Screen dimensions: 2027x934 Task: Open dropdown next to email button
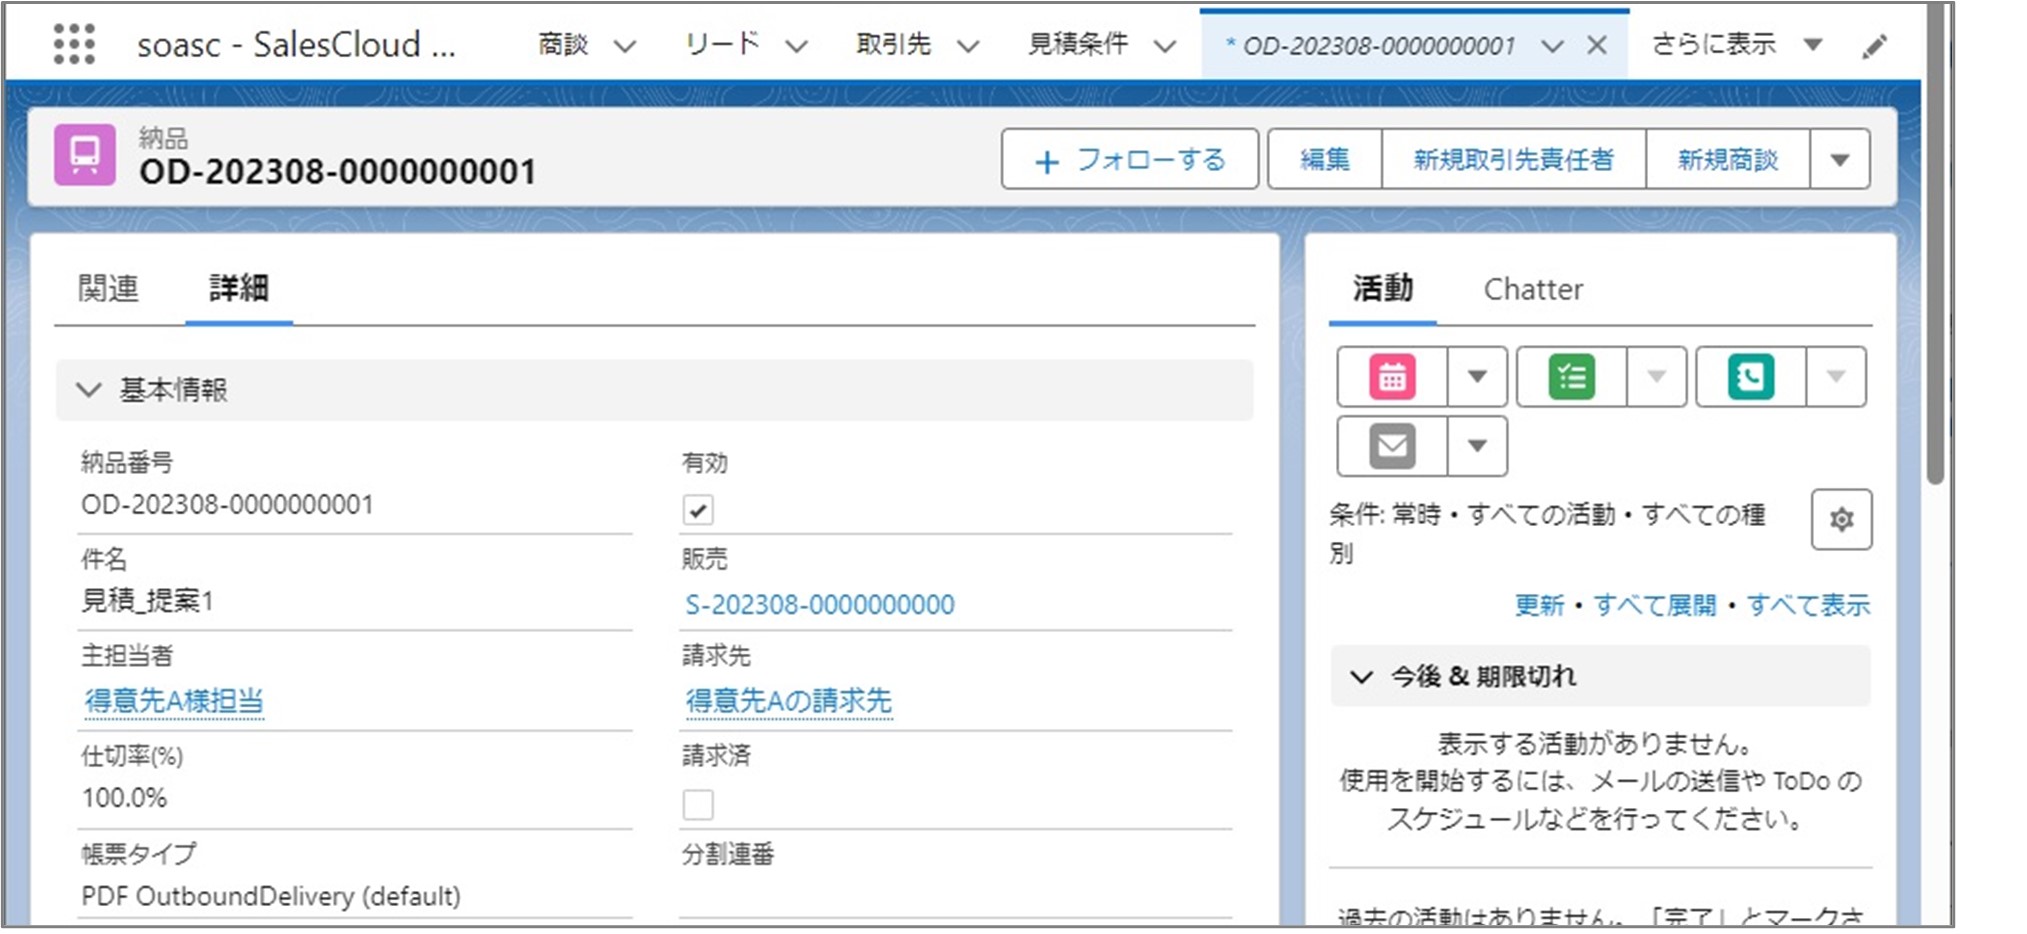click(1477, 446)
